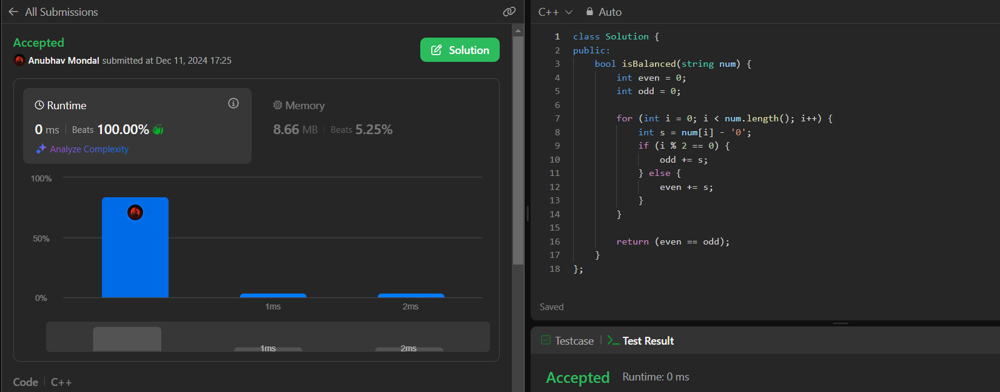Click the for loop code line
The height and width of the screenshot is (392, 1000).
click(725, 119)
